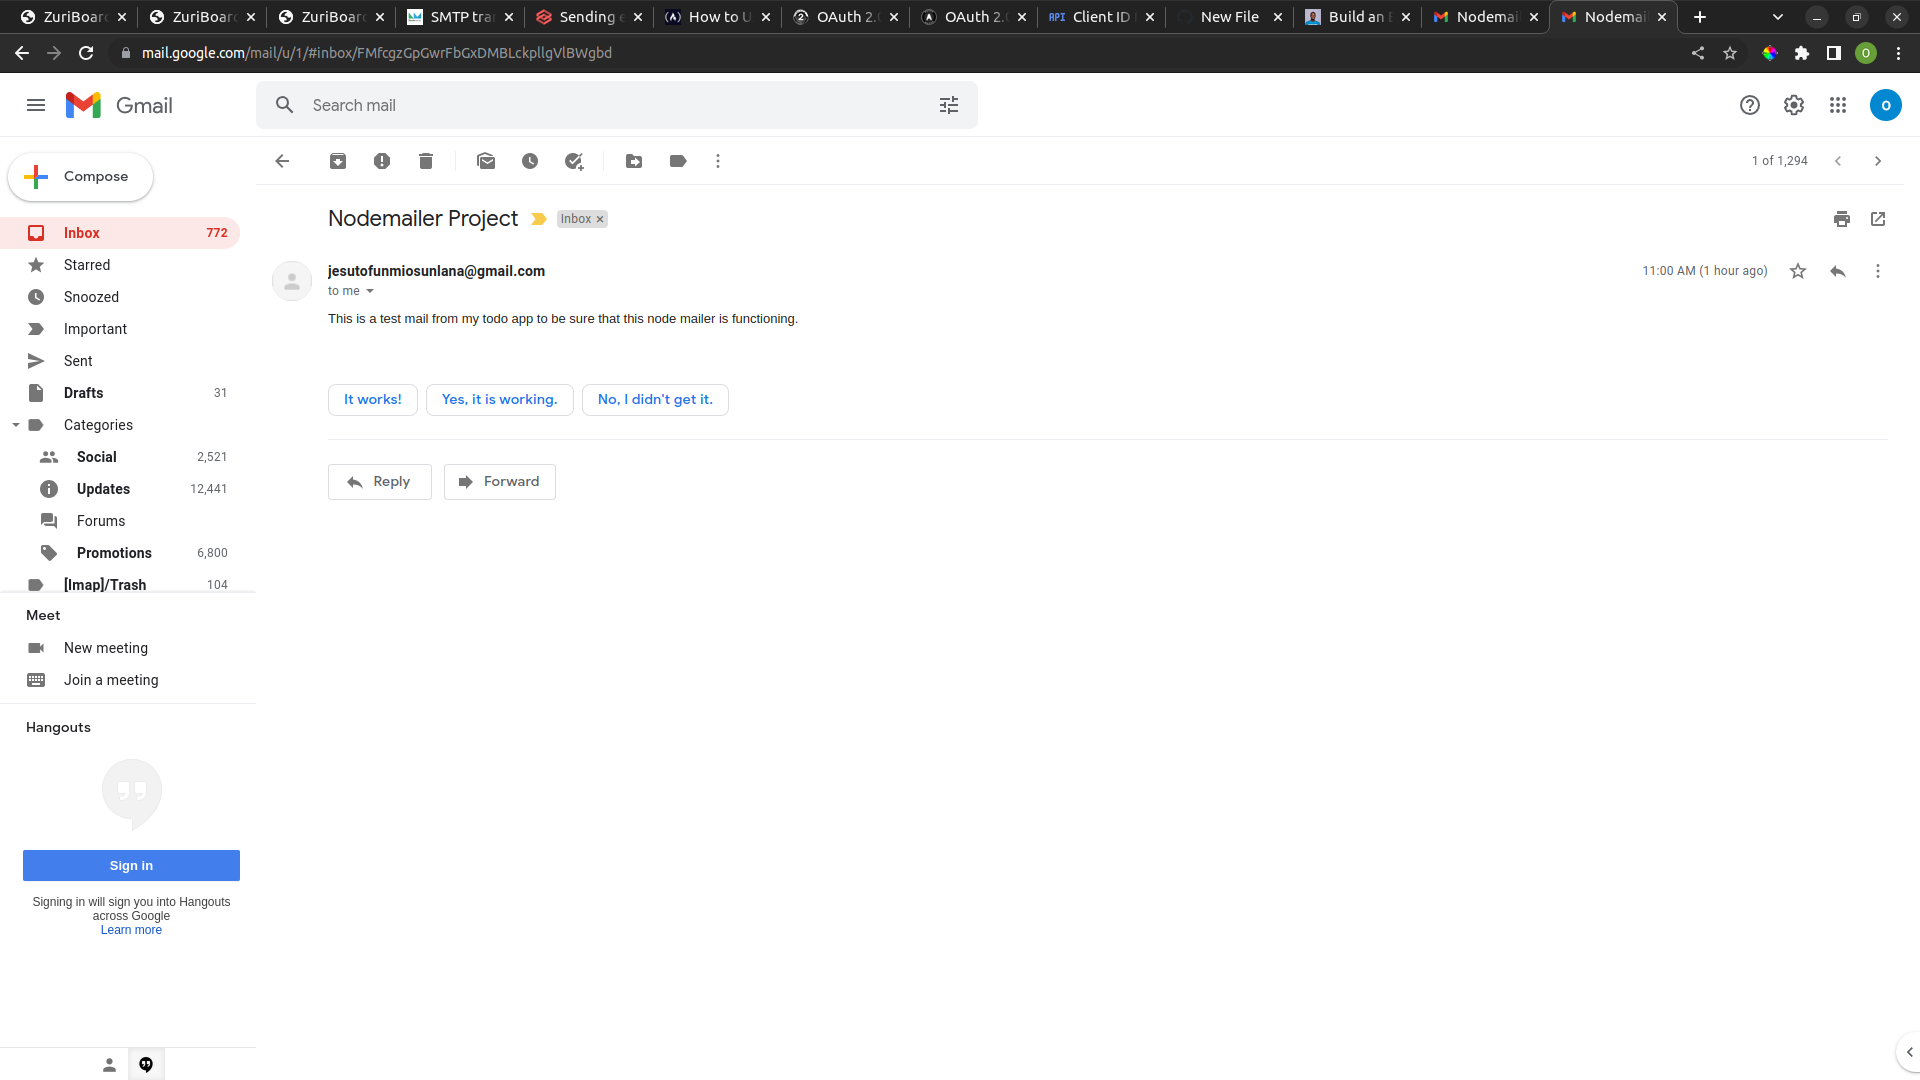Add the email to Tasks
1920x1080 pixels.
click(x=574, y=161)
